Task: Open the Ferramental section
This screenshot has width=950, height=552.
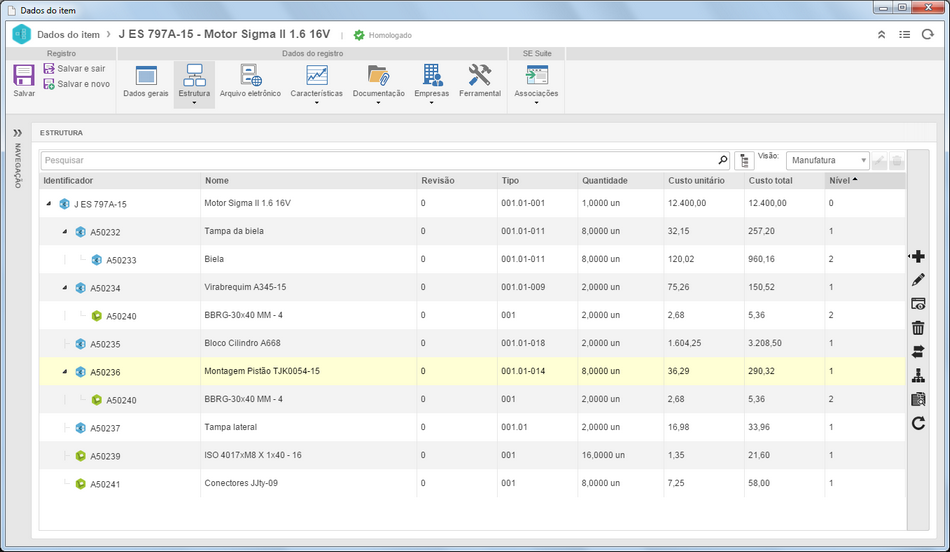Action: tap(480, 81)
